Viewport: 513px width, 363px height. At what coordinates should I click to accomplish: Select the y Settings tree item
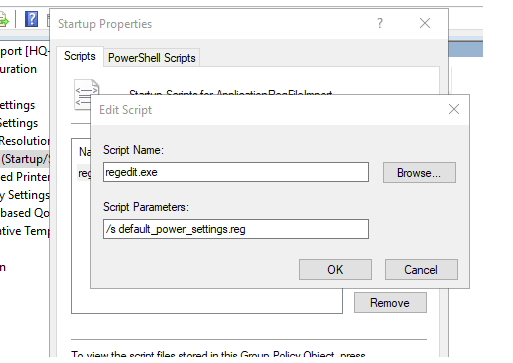pyautogui.click(x=25, y=195)
